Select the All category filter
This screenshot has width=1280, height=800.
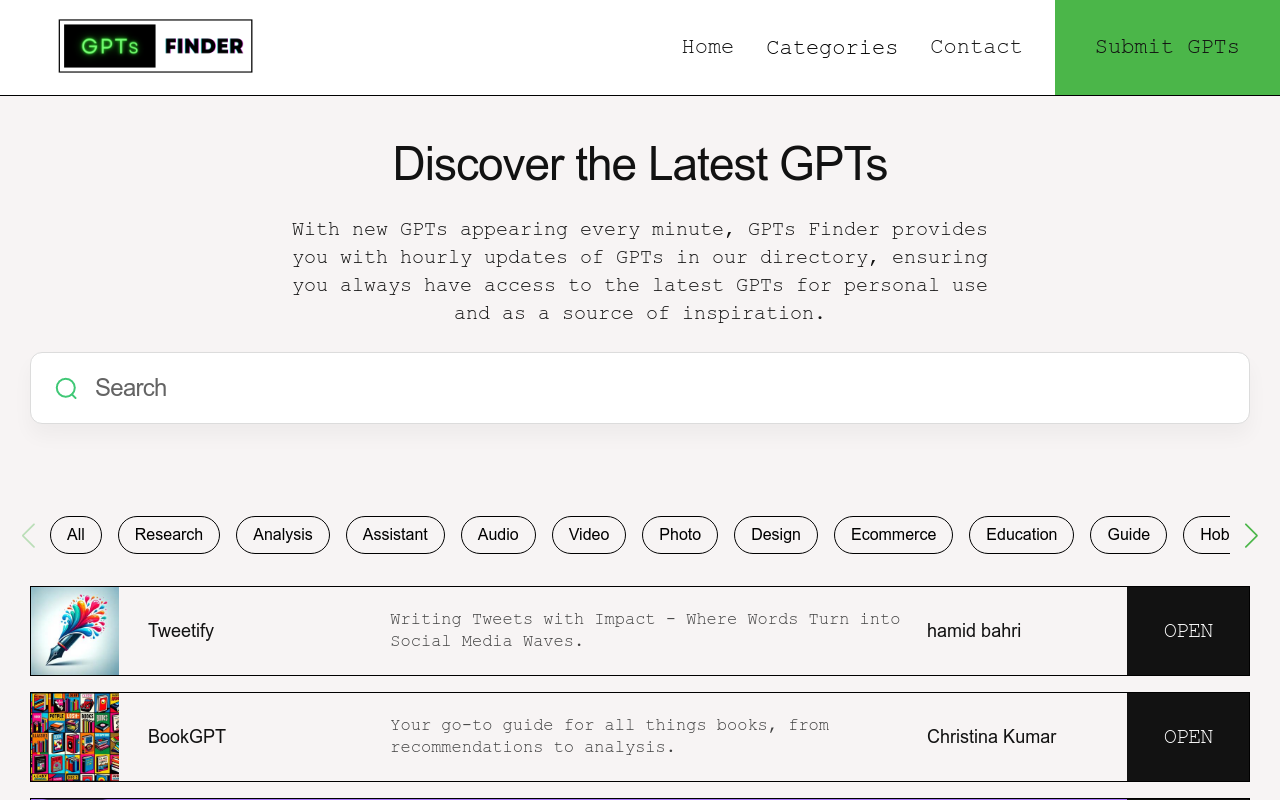click(x=76, y=535)
